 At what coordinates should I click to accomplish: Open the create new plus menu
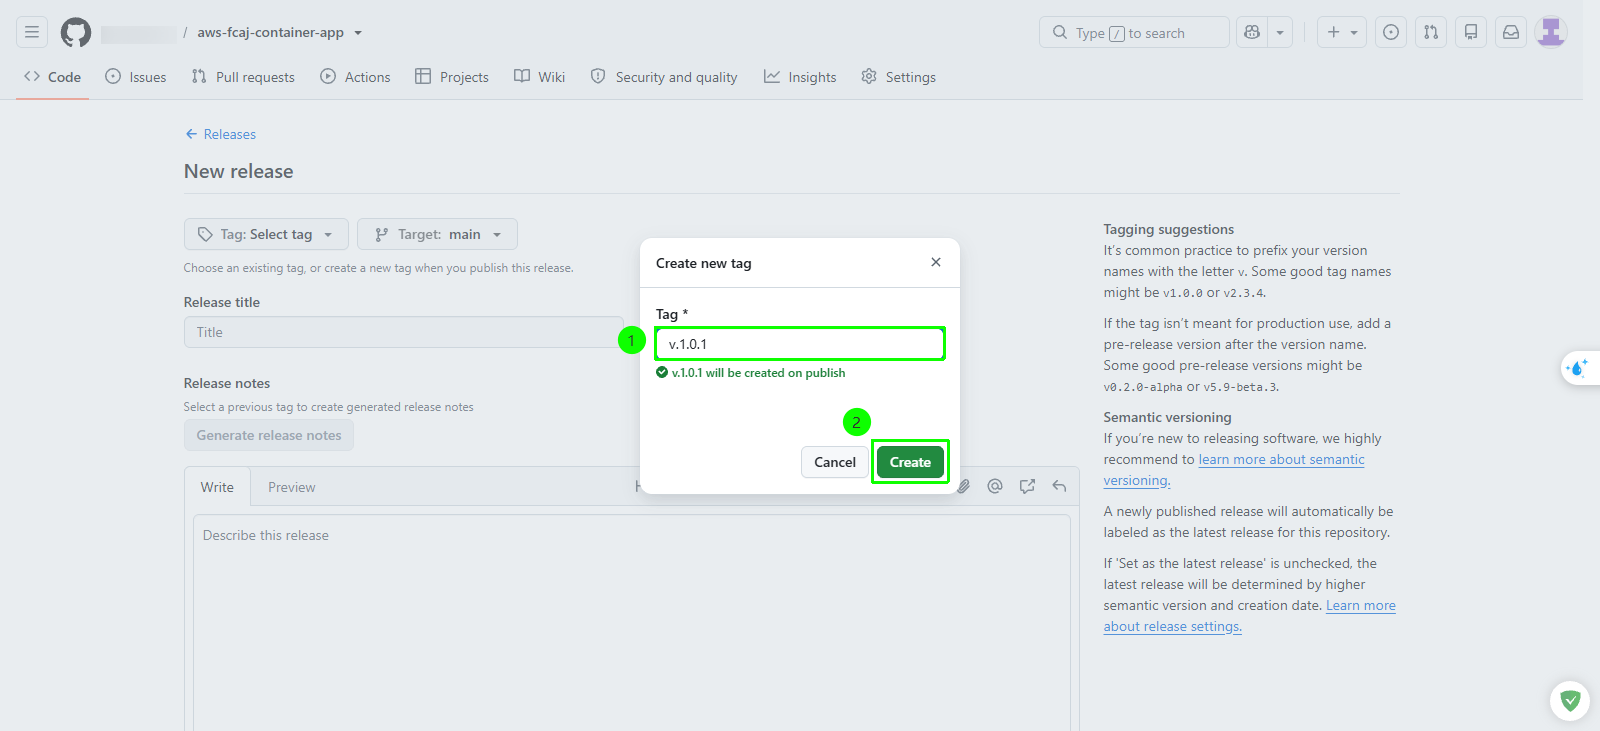(1342, 32)
